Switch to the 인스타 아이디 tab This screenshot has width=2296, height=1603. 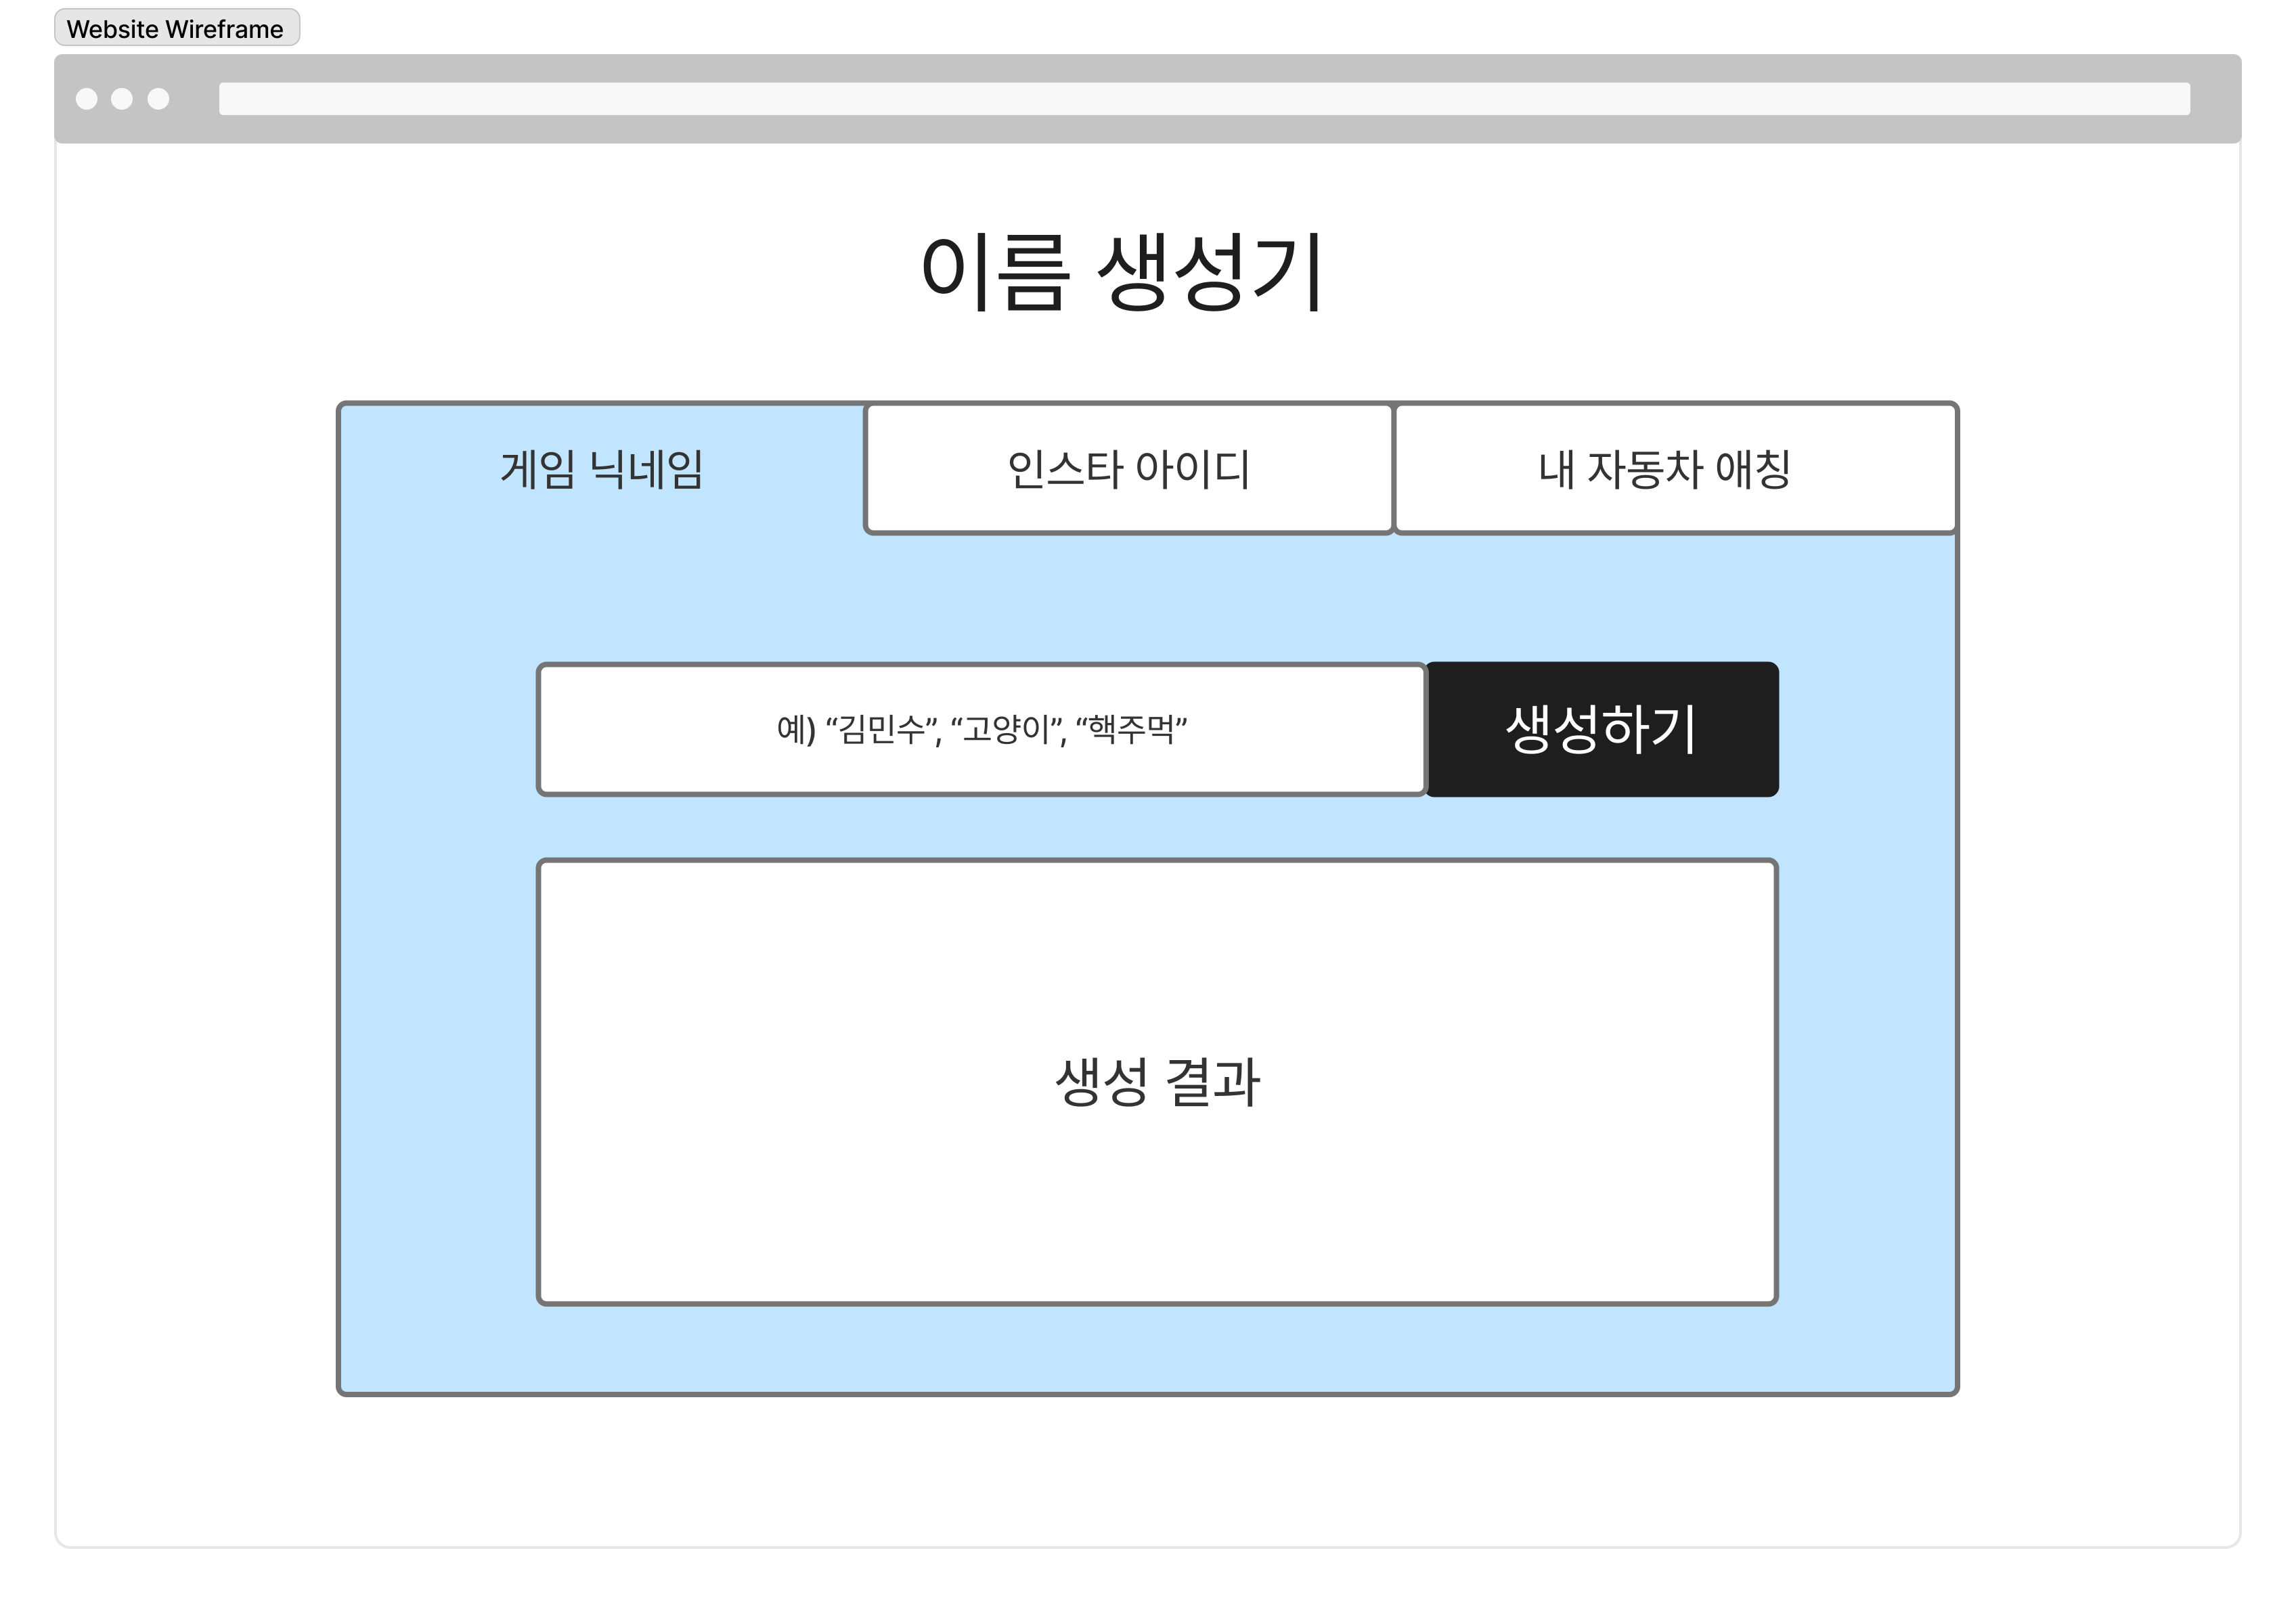coord(1128,469)
